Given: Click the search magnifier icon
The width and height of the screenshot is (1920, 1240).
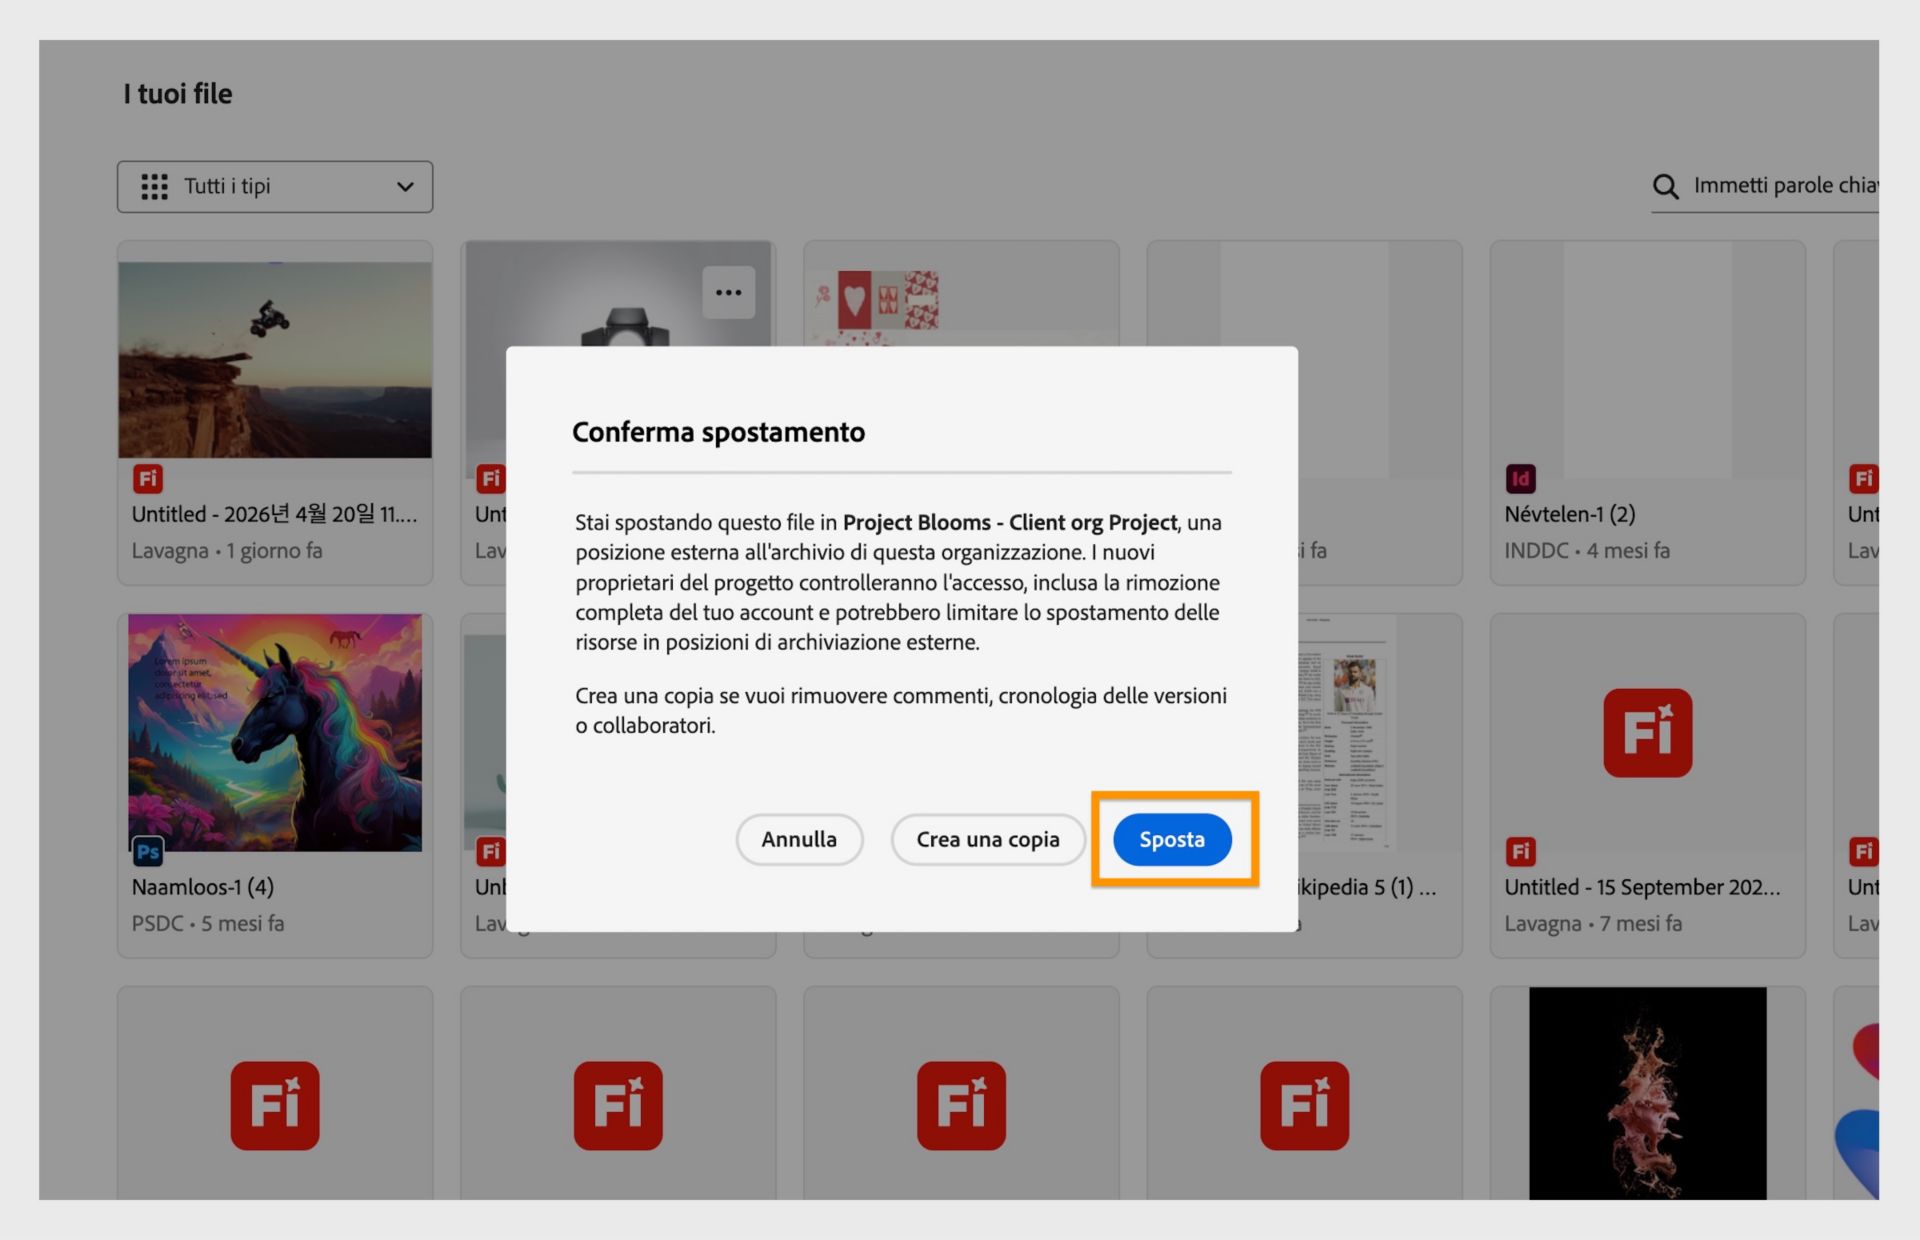Looking at the screenshot, I should click(x=1665, y=186).
